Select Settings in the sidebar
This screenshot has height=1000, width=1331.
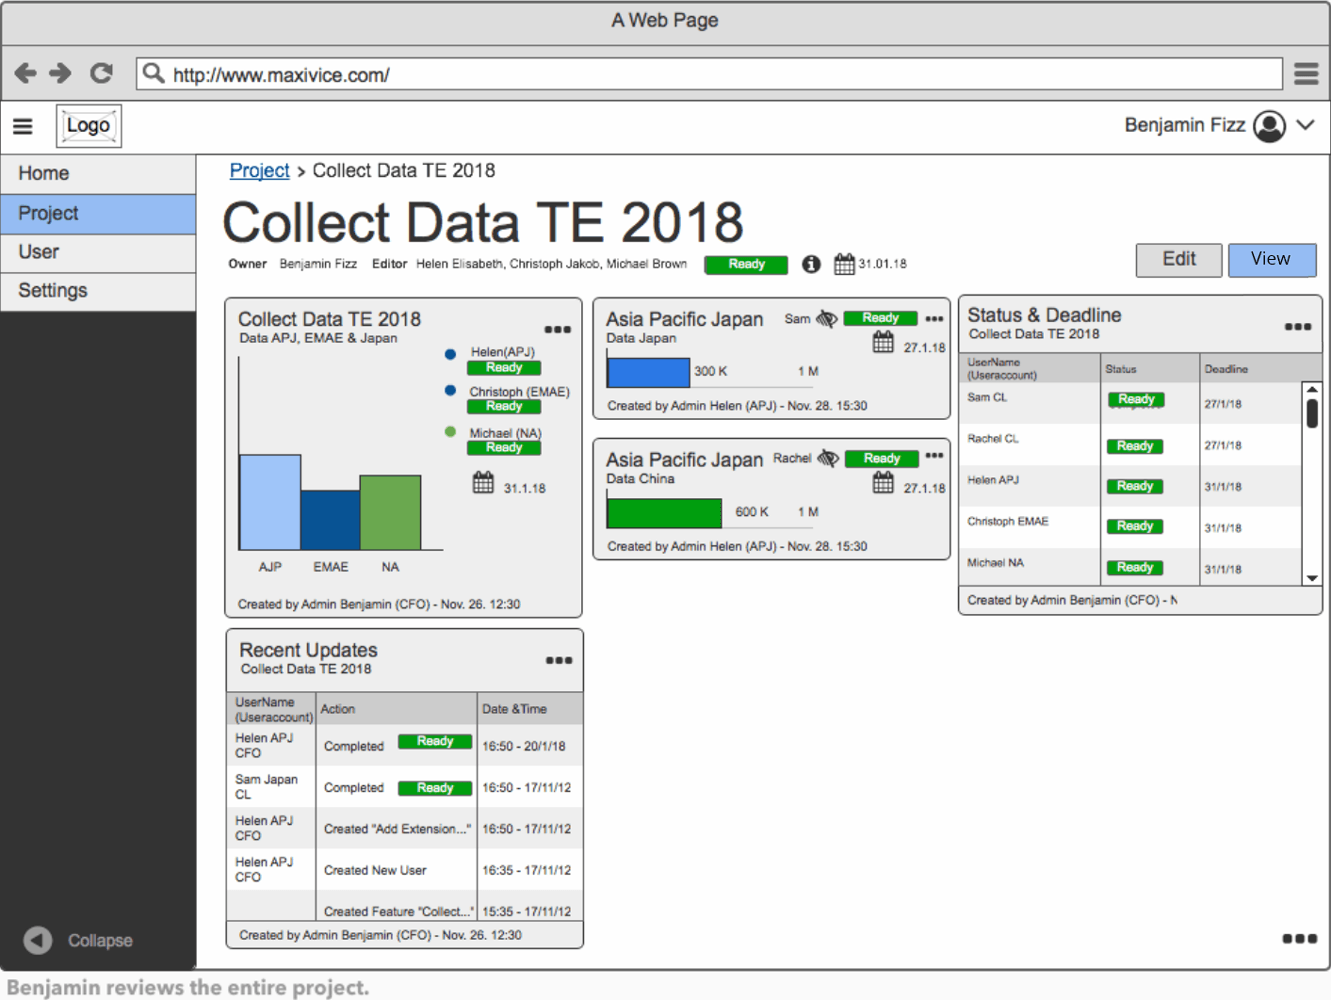click(x=53, y=291)
